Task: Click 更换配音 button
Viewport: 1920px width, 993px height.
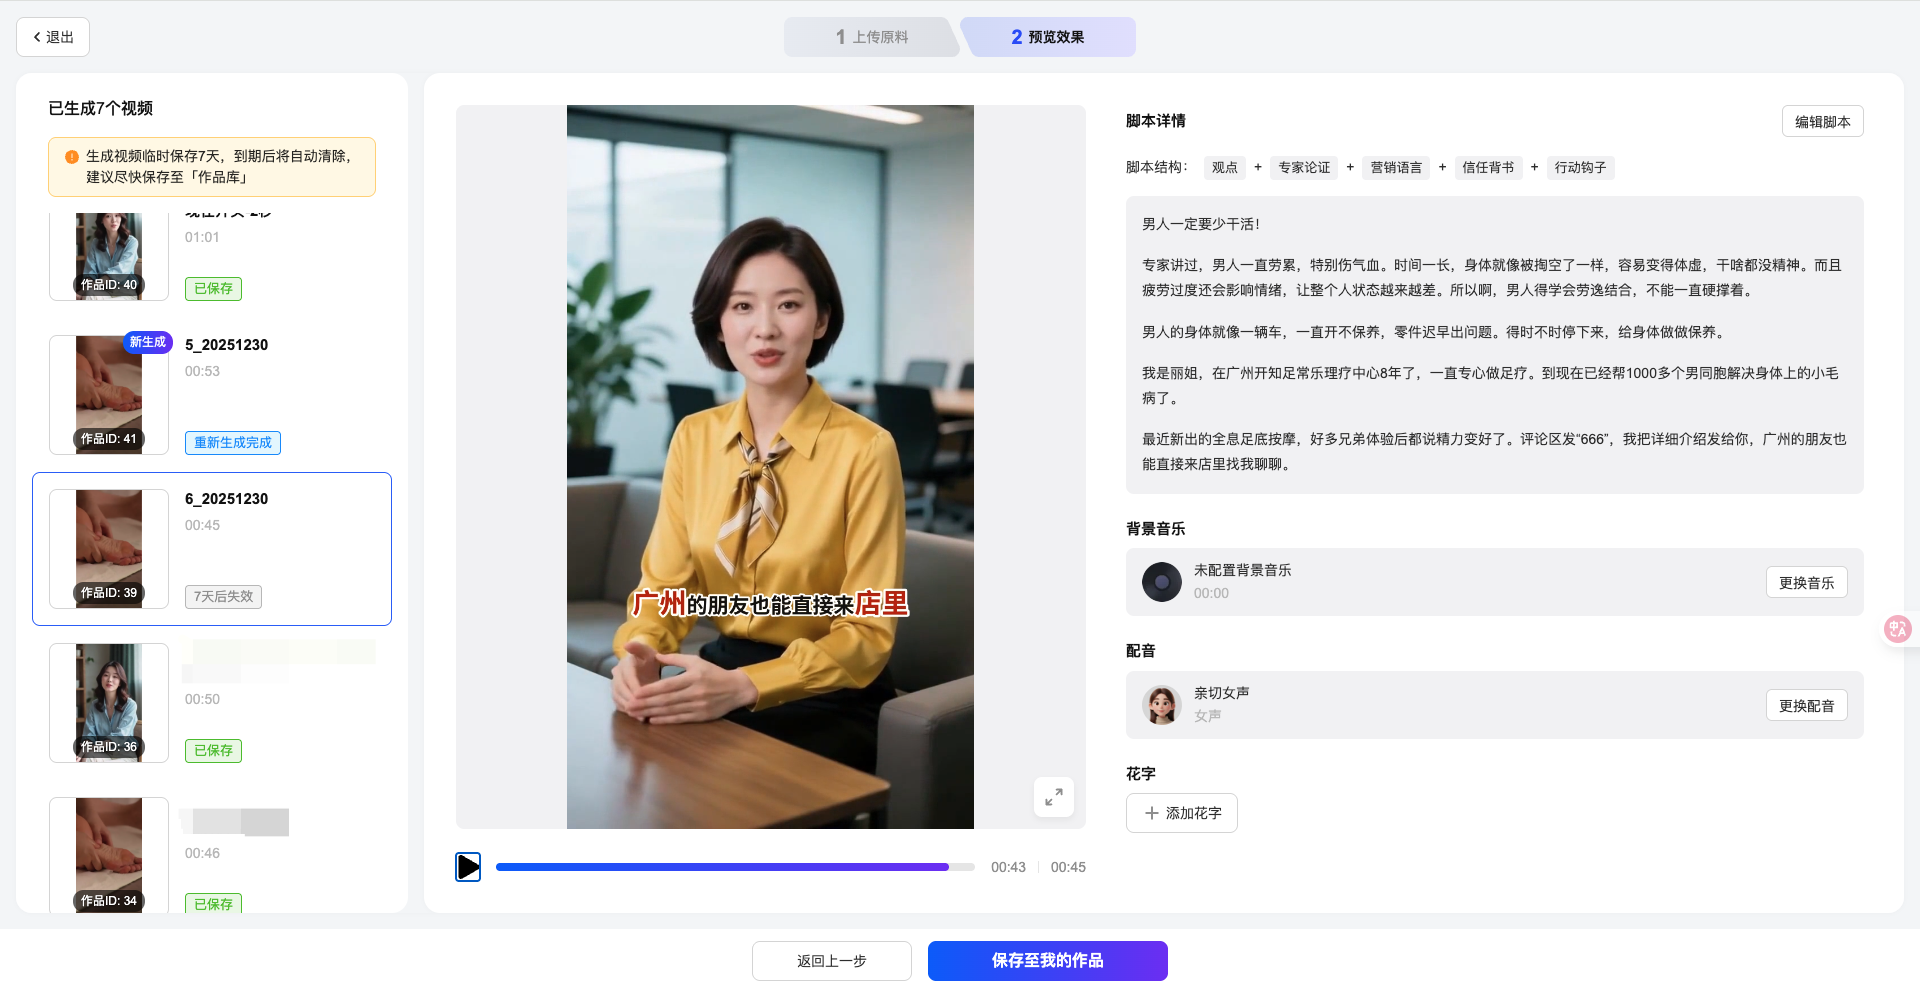Action: (x=1806, y=706)
